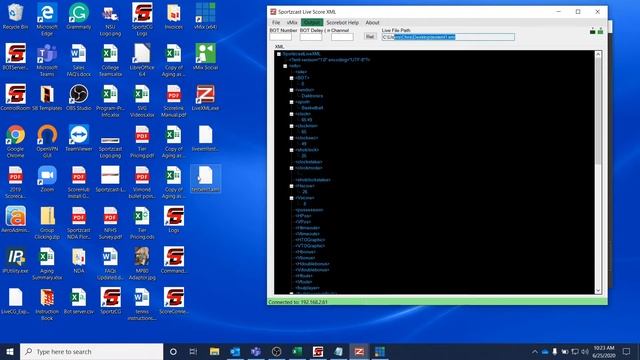Collapse the <info> tree node
The image size is (640, 360).
pyautogui.click(x=285, y=66)
